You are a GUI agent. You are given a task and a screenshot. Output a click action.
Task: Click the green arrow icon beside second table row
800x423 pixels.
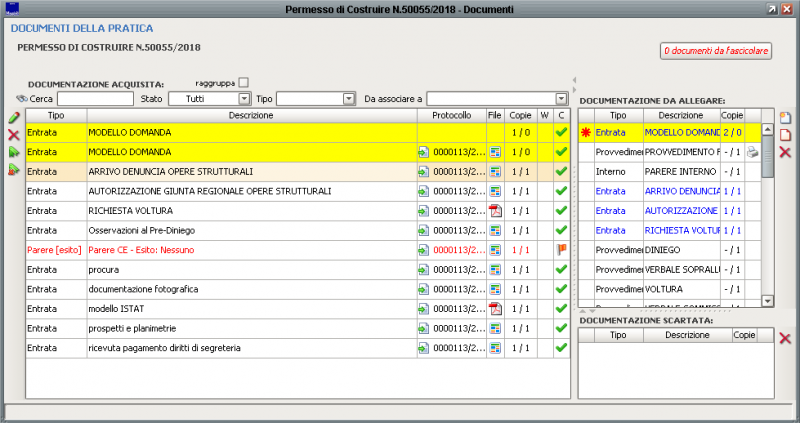14,152
